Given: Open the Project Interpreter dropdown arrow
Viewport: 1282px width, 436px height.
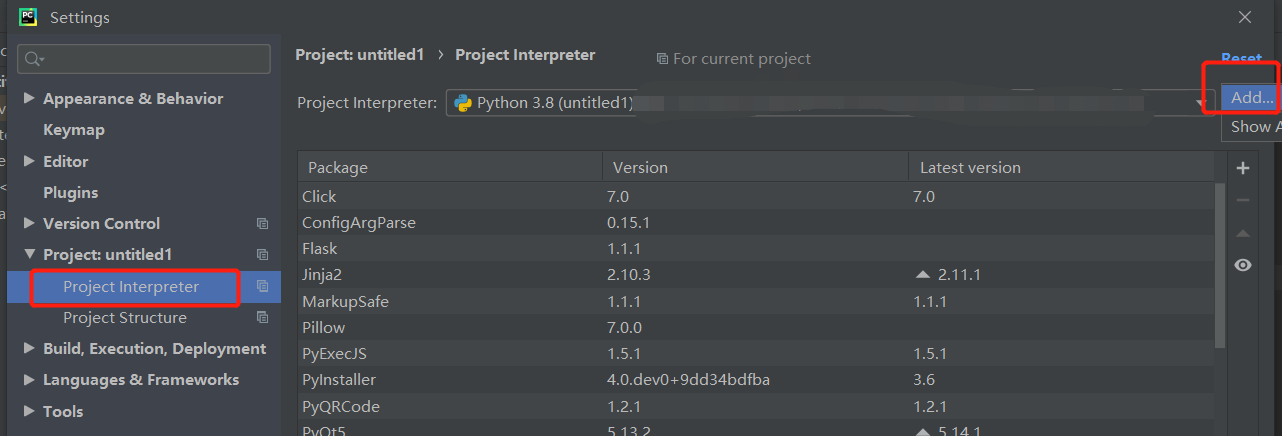Looking at the screenshot, I should click(x=1200, y=103).
